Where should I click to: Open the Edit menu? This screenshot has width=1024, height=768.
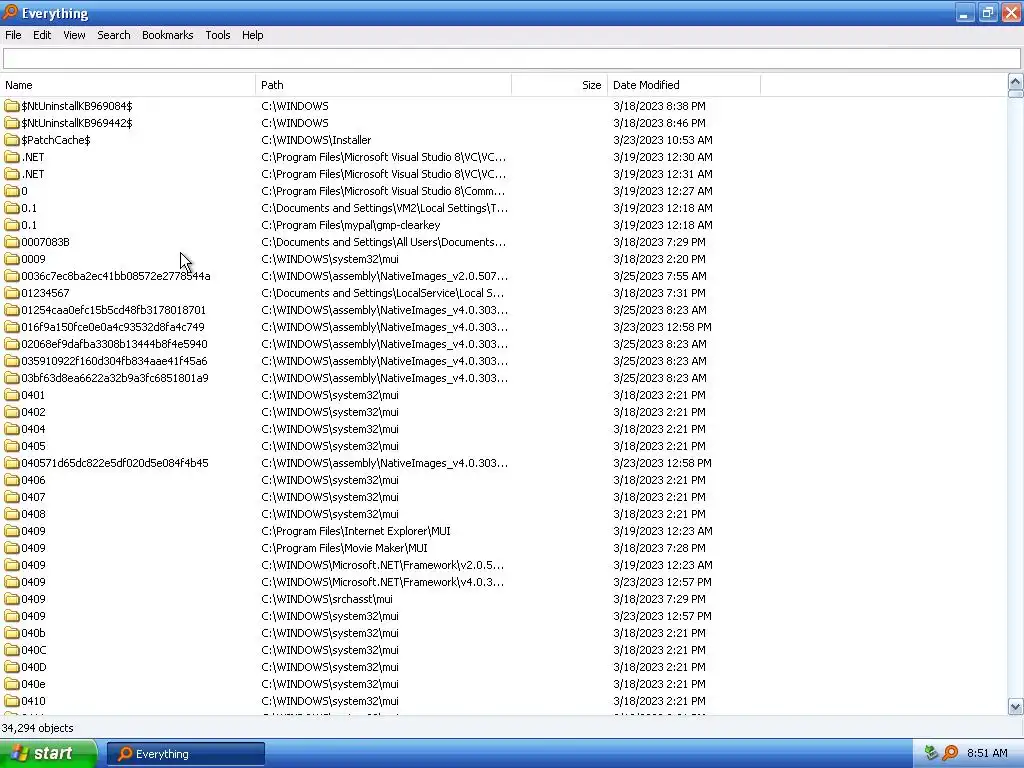coord(42,35)
